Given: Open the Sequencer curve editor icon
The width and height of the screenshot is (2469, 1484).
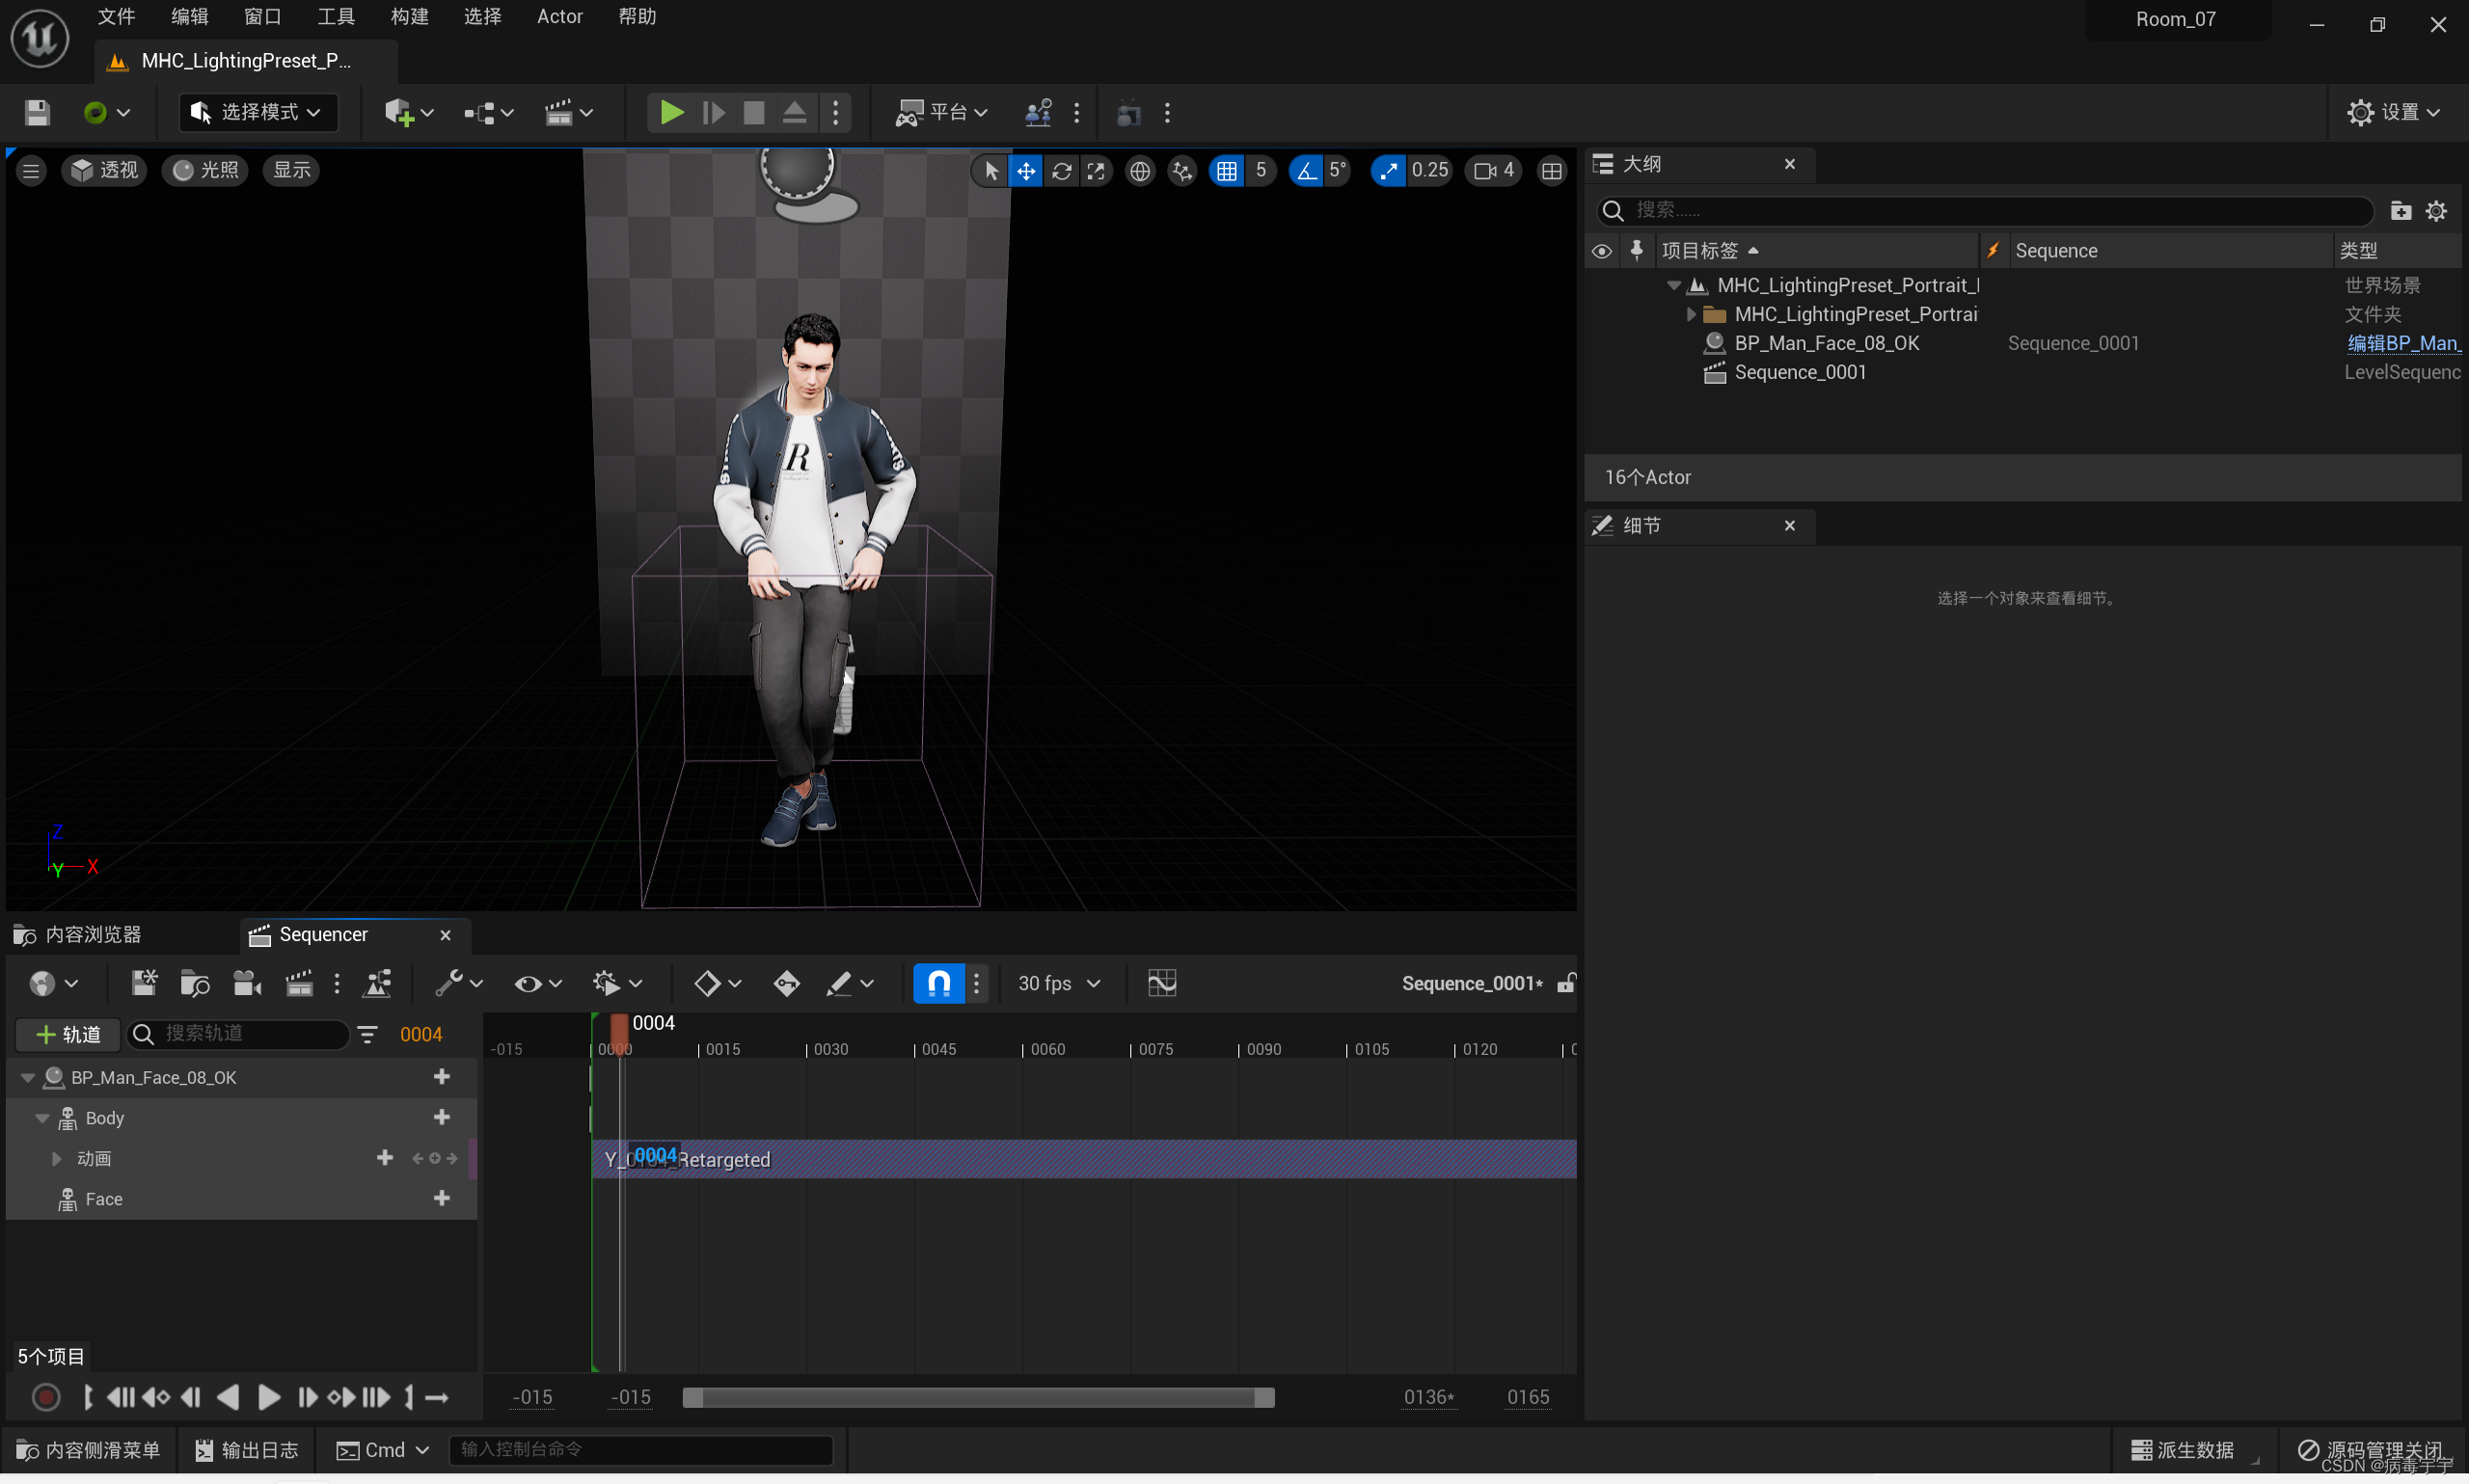Looking at the screenshot, I should click(1161, 983).
